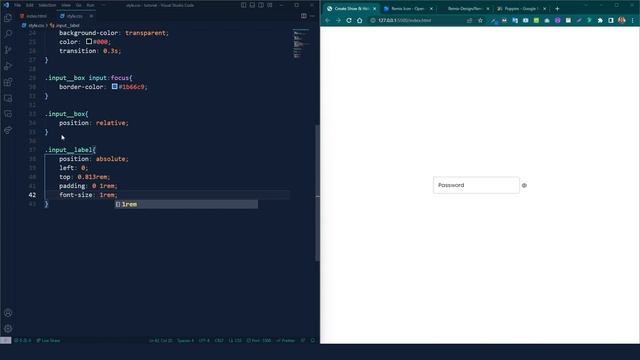640x360 pixels.
Task: Click the Spaces indentation setting in status bar
Action: (185, 340)
